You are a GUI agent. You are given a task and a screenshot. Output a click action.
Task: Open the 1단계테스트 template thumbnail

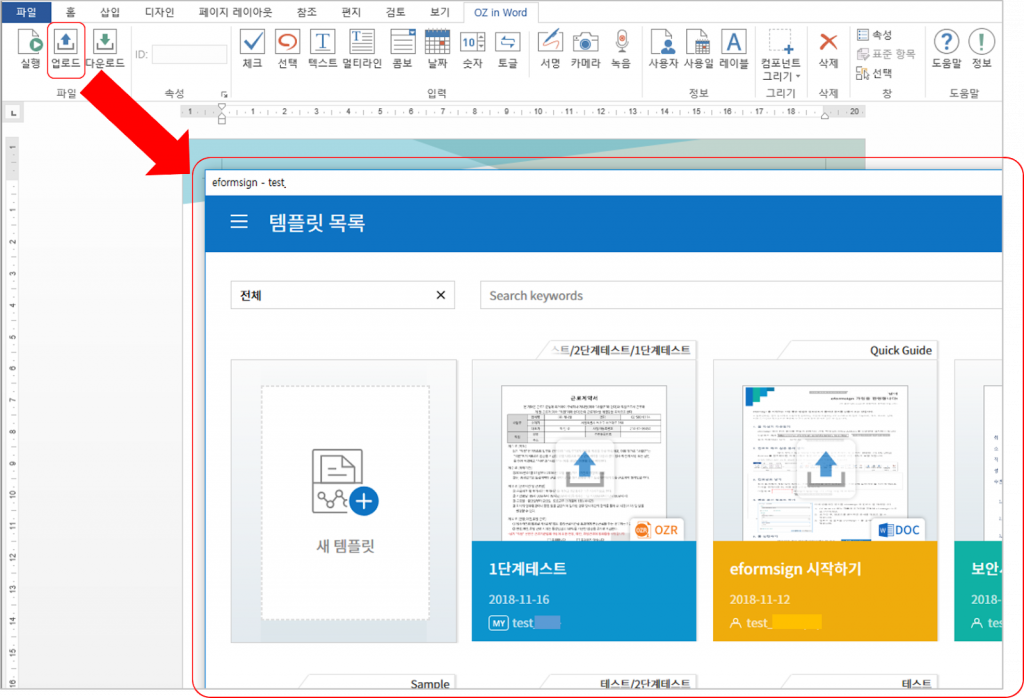click(x=584, y=462)
